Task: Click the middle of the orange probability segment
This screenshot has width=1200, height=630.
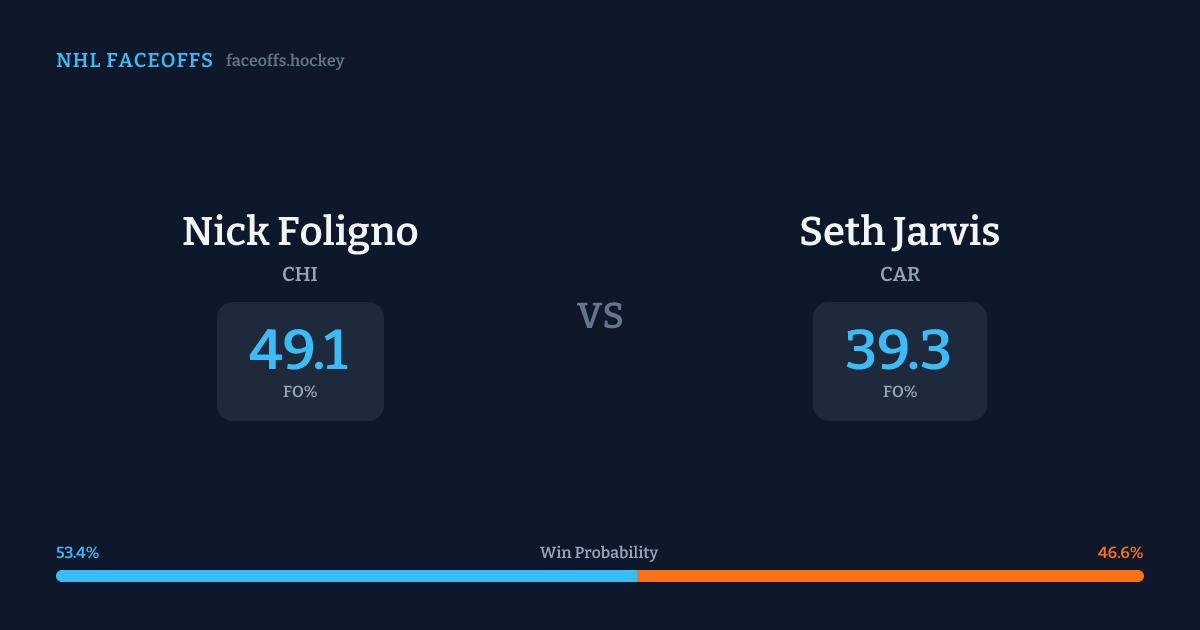Action: point(890,576)
